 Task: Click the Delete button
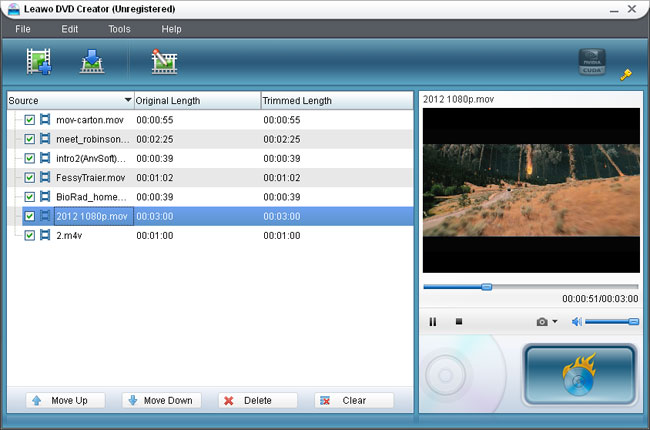click(258, 400)
